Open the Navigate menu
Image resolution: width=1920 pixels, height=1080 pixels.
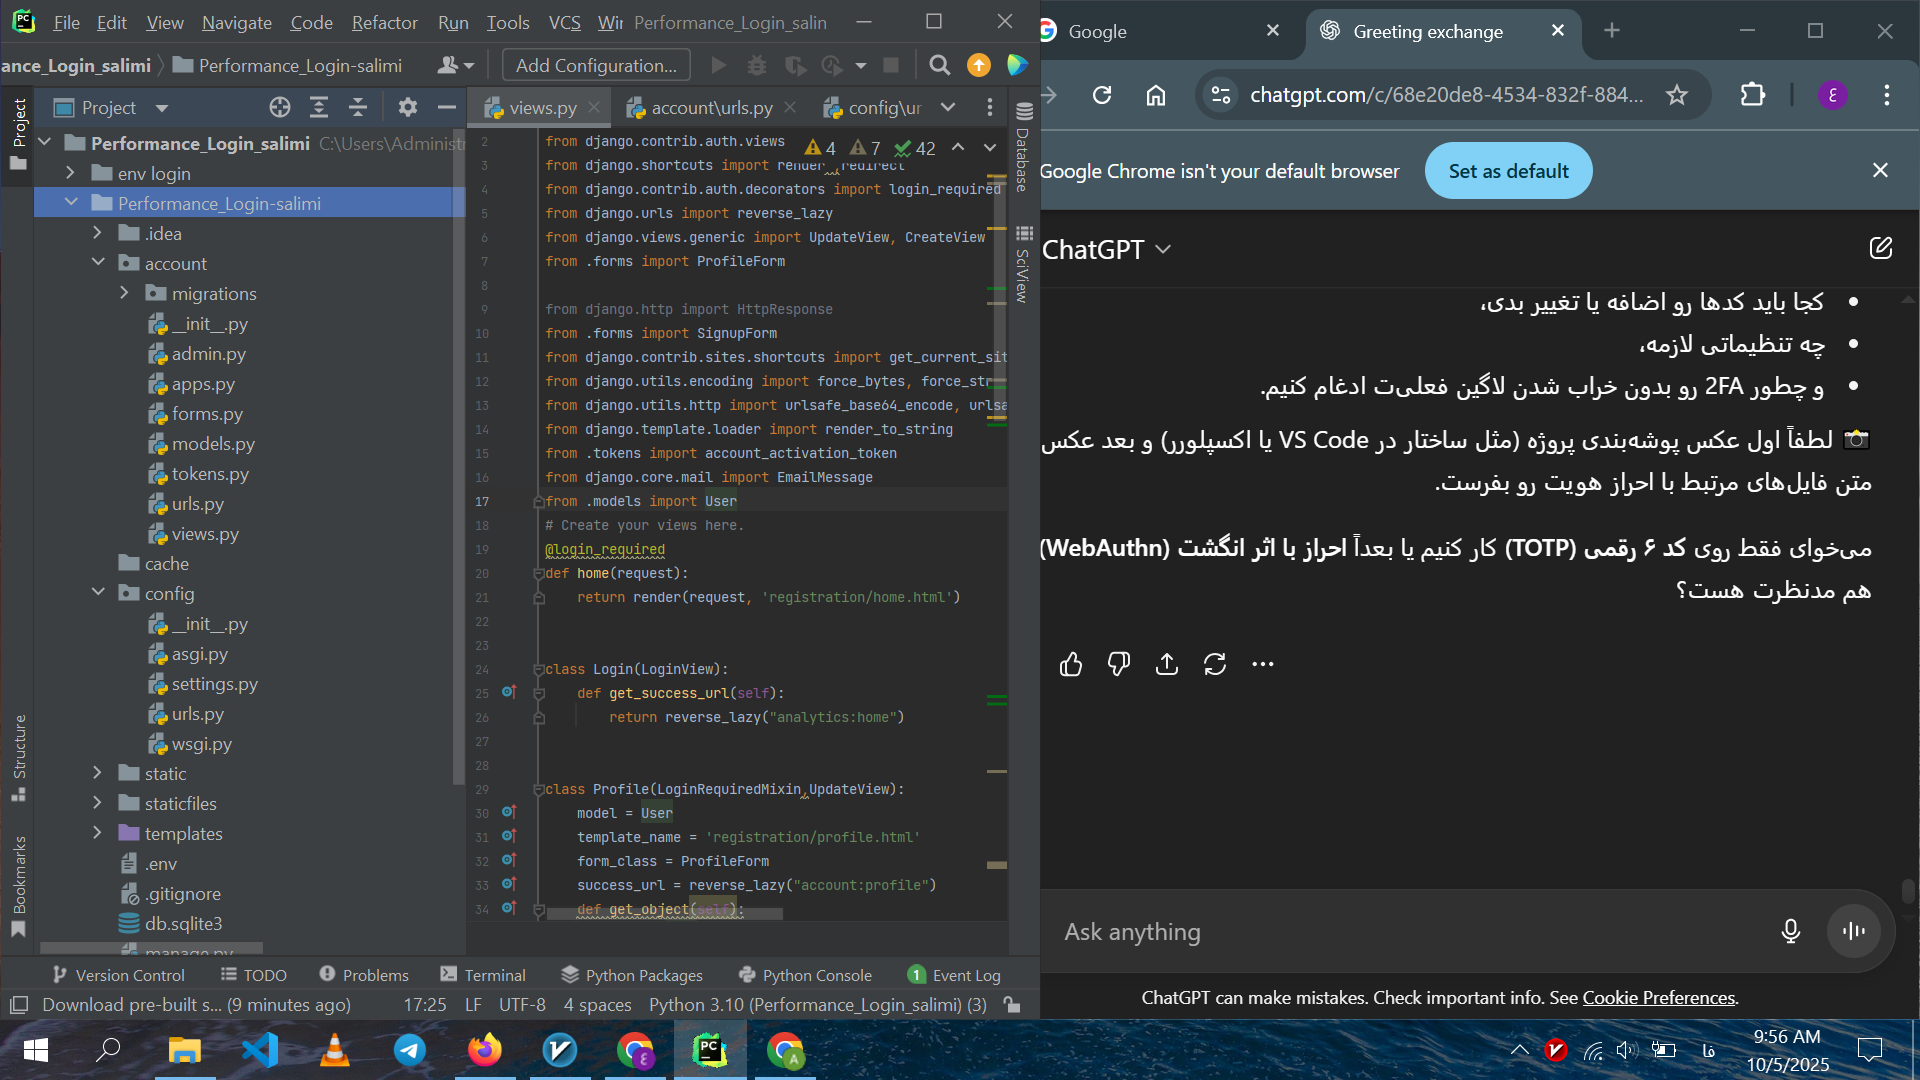click(237, 22)
